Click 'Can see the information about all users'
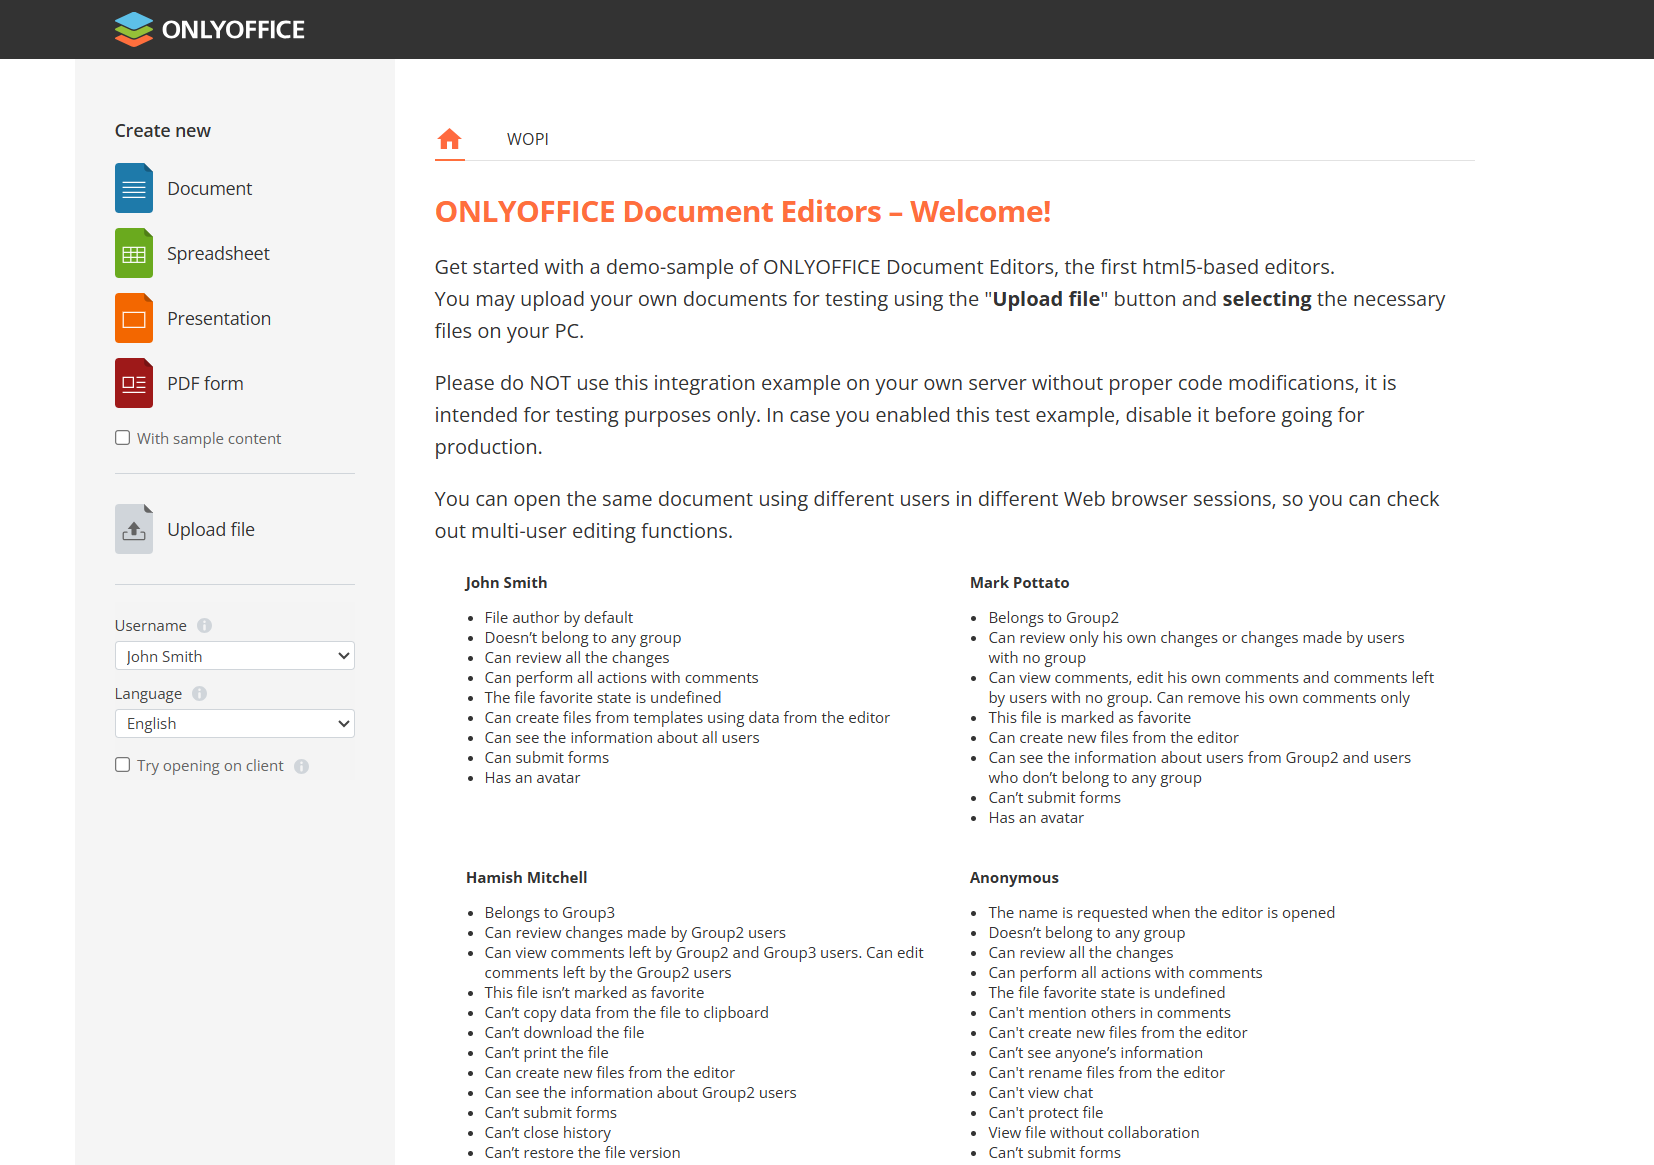 pos(622,738)
